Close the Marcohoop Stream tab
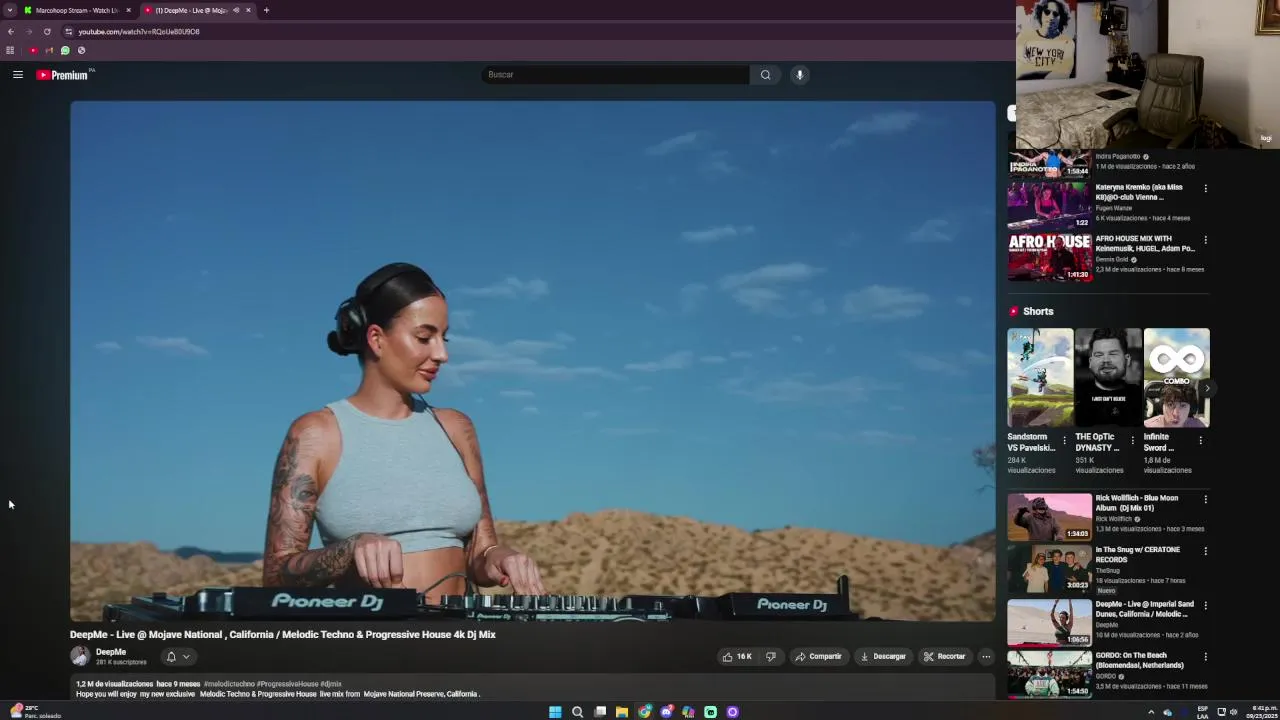Viewport: 1280px width, 720px height. [x=128, y=10]
